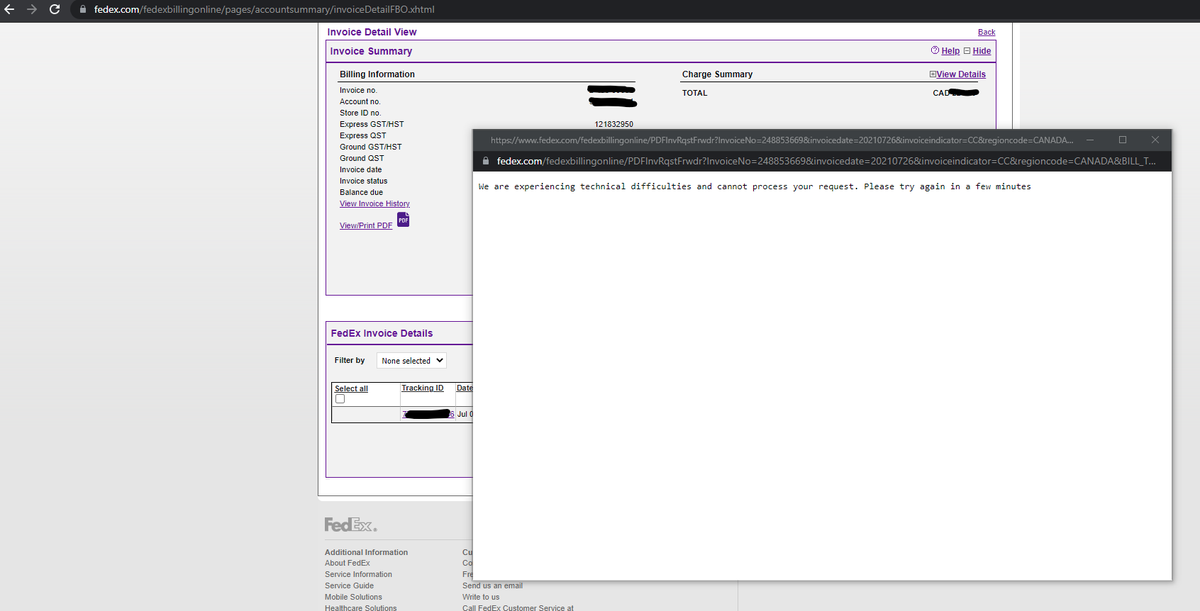The height and width of the screenshot is (611, 1200).
Task: Click the Select all column header
Action: [351, 388]
